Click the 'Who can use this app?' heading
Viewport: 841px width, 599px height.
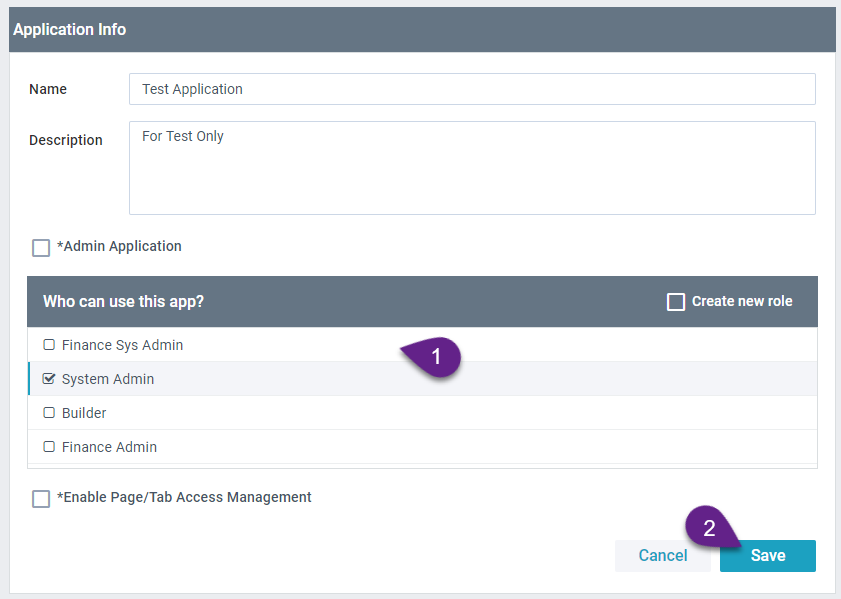click(123, 301)
